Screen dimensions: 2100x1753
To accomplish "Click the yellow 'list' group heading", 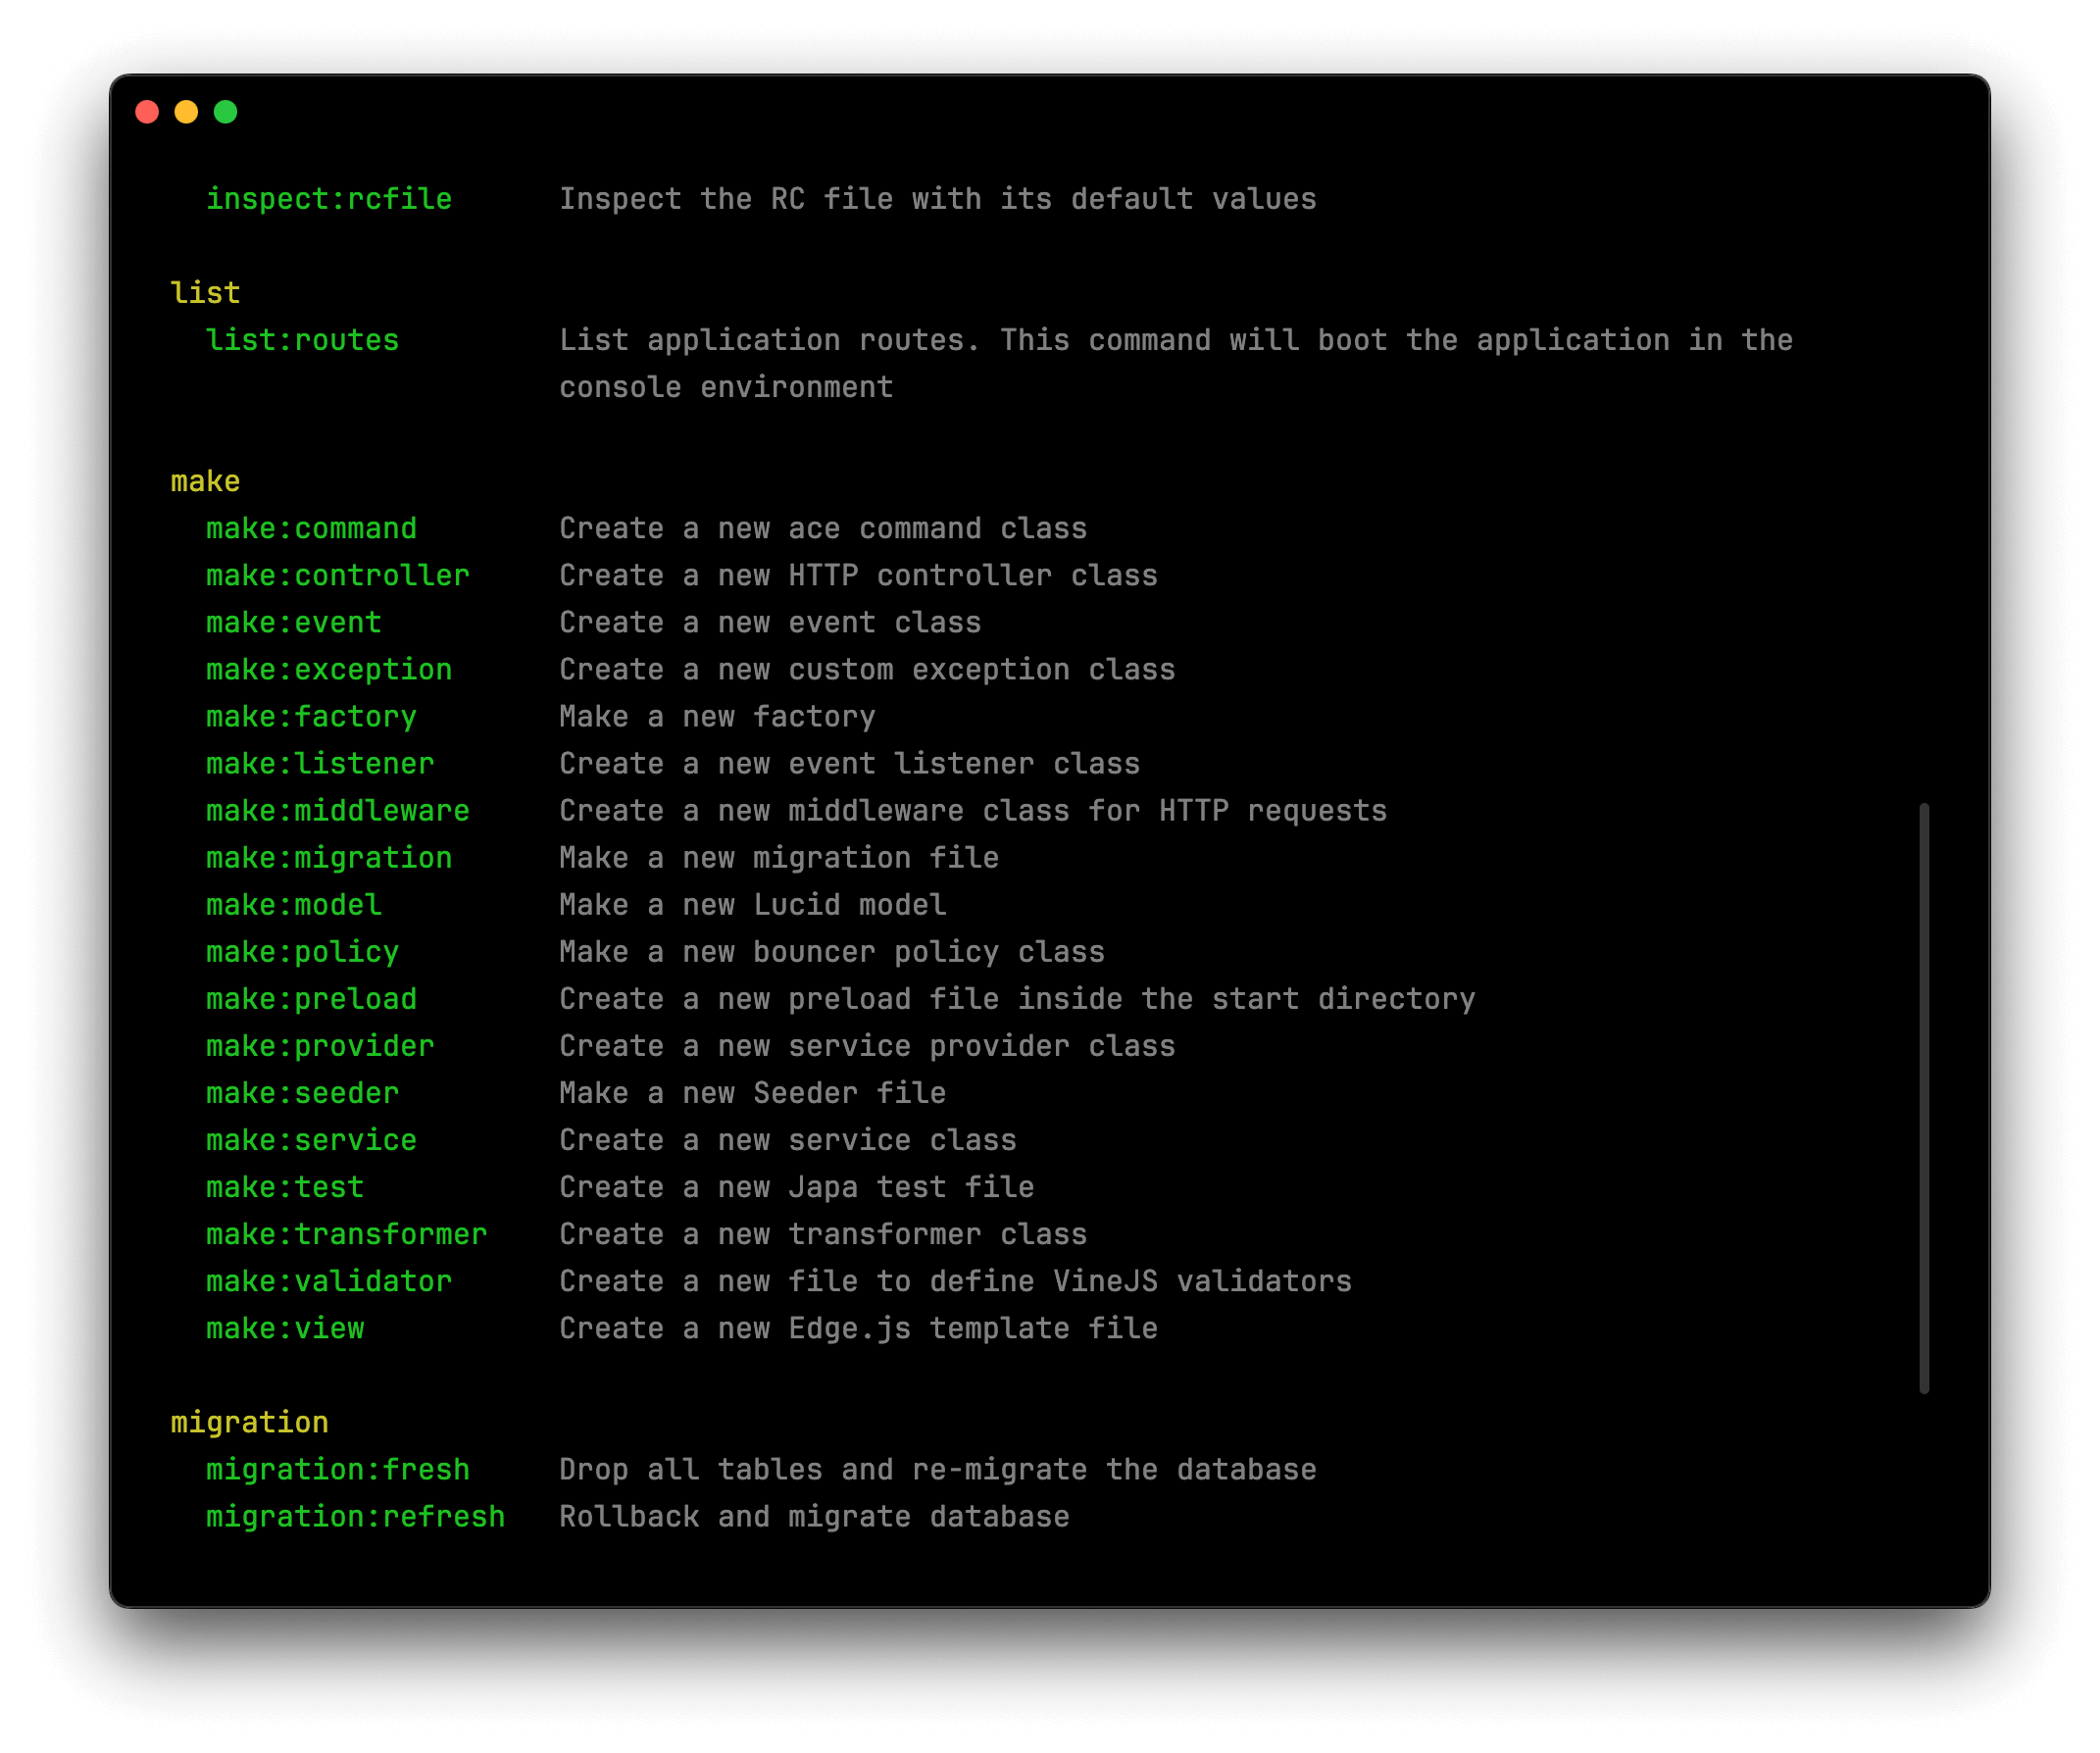I will pyautogui.click(x=205, y=293).
